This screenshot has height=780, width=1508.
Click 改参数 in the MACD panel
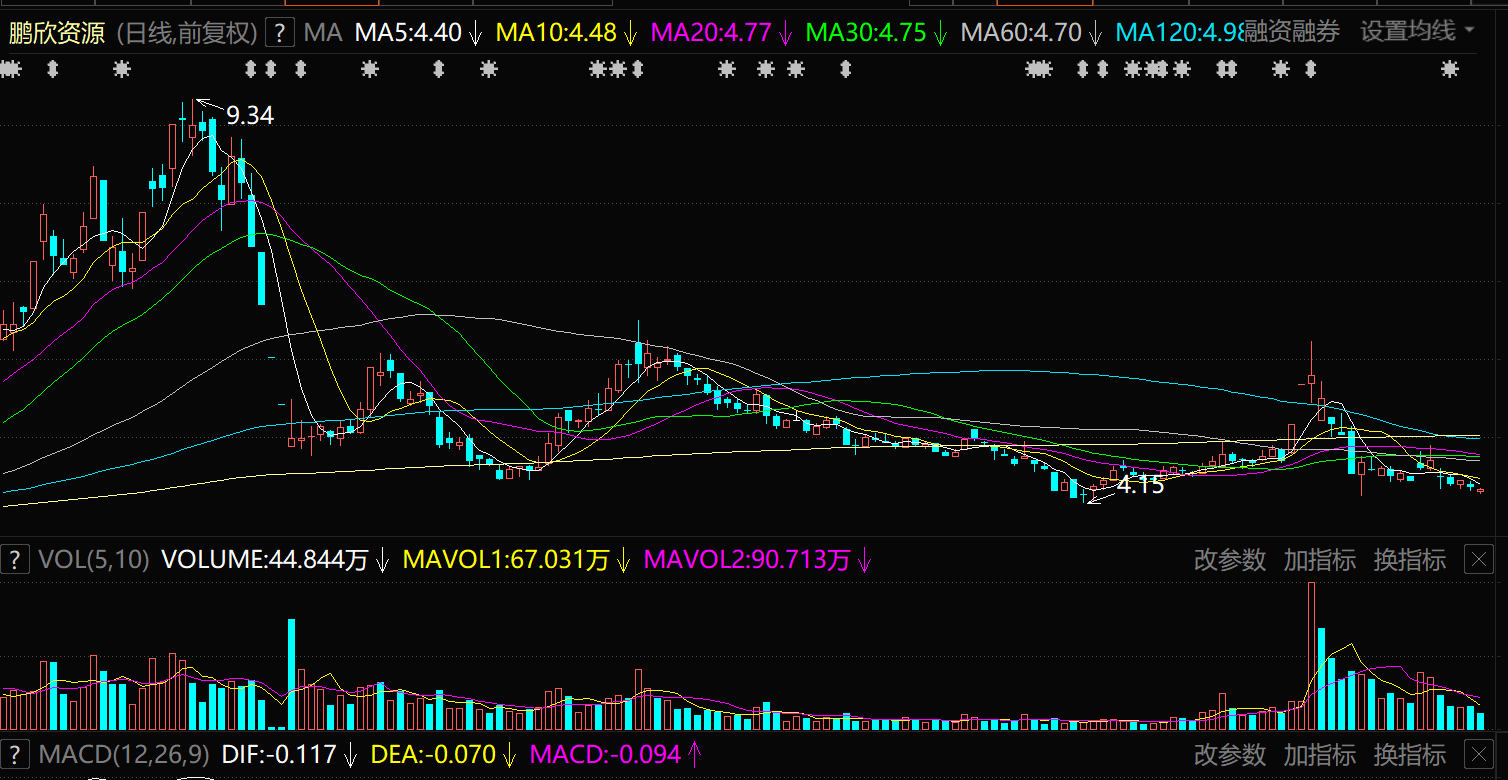point(1229,754)
